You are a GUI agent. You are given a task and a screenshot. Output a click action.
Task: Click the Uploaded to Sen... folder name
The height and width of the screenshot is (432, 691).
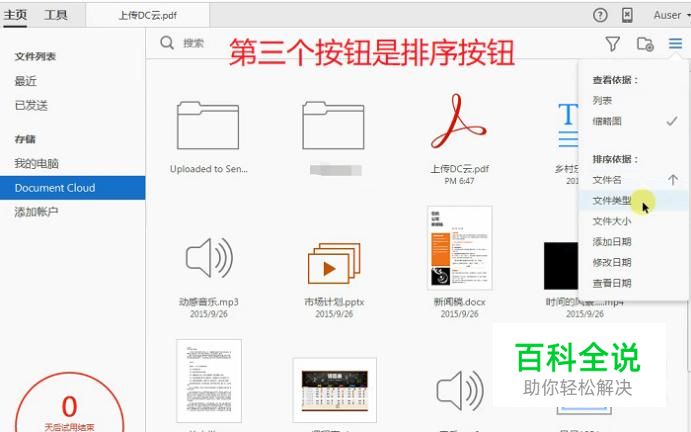[209, 169]
